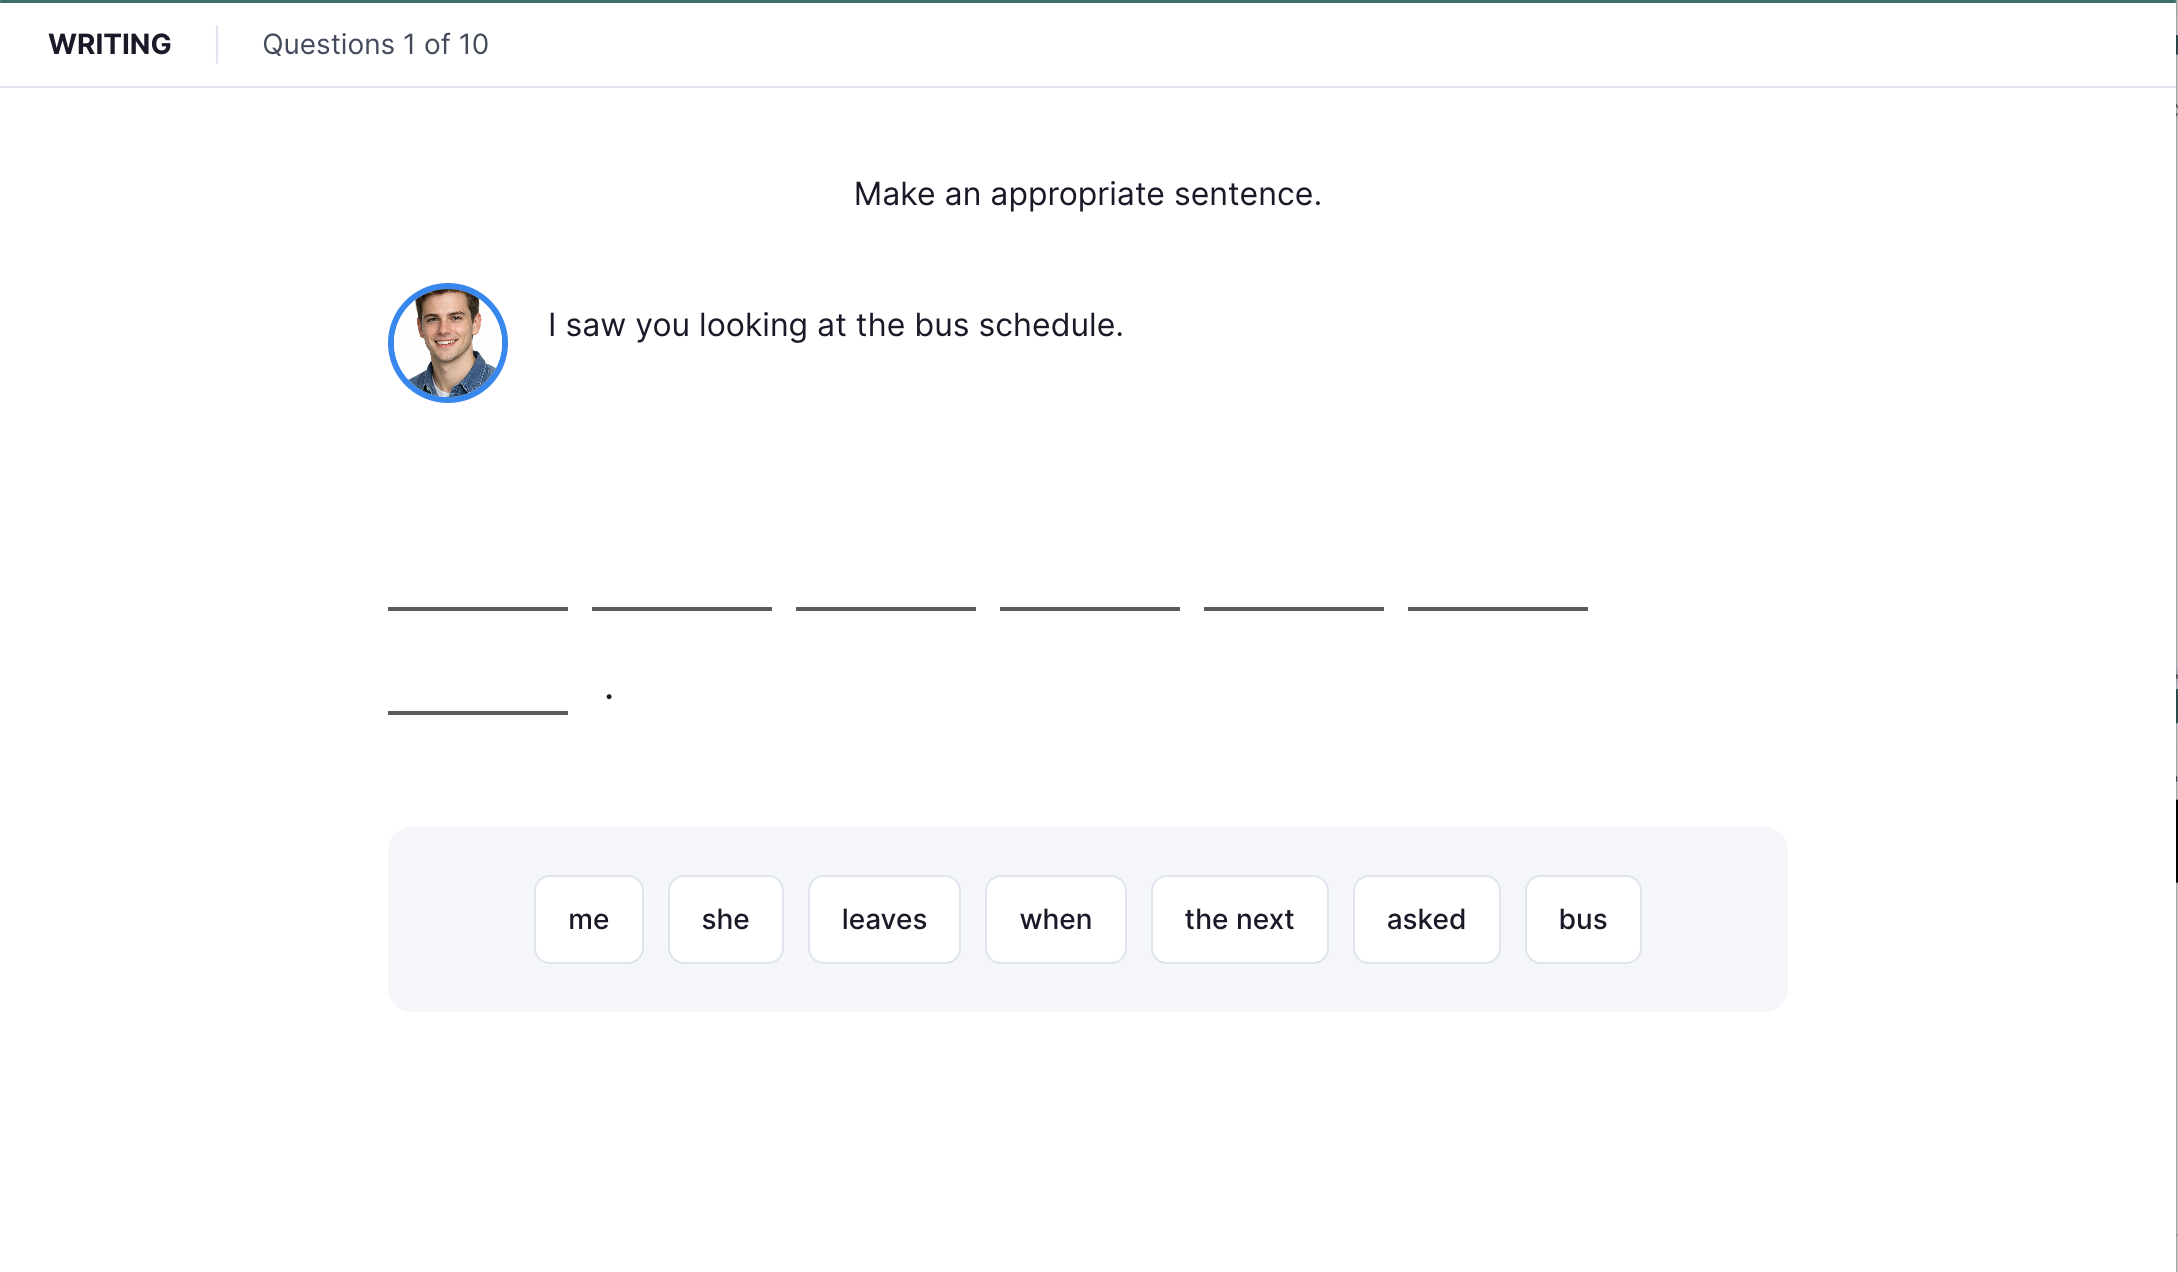Click the second blank in the answer row
Viewport: 2178px width, 1272px height.
(x=681, y=608)
